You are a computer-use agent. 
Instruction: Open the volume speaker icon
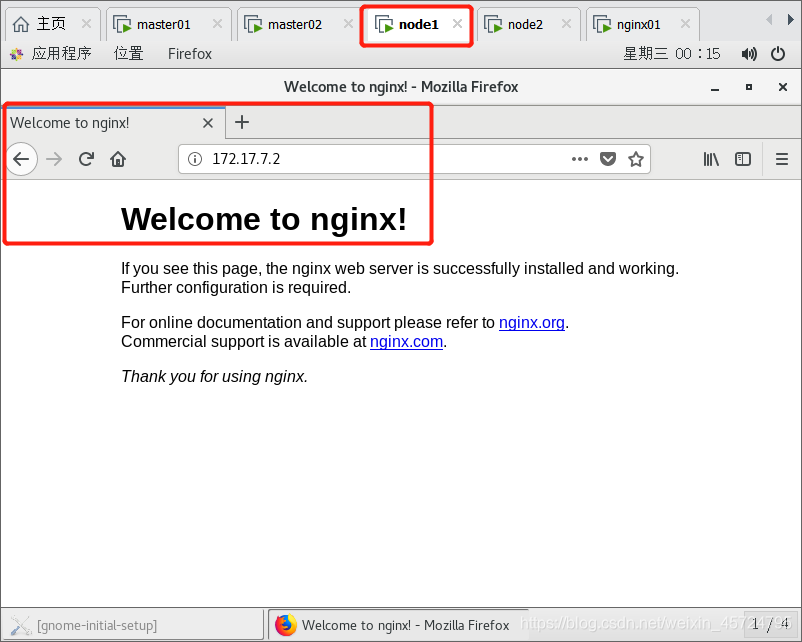(749, 54)
